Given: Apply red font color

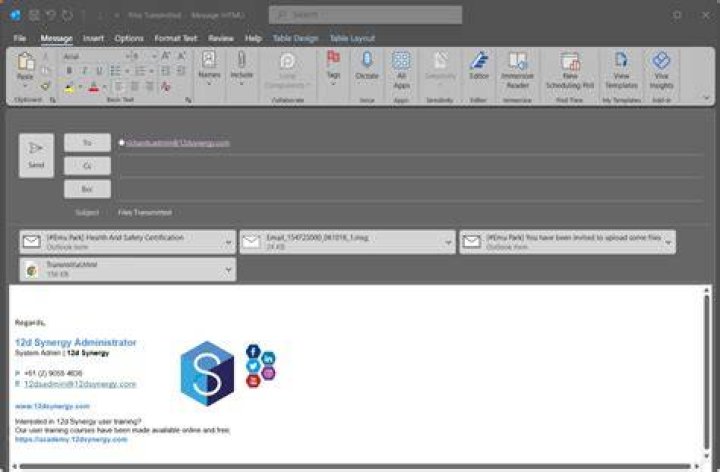Looking at the screenshot, I should (x=93, y=87).
